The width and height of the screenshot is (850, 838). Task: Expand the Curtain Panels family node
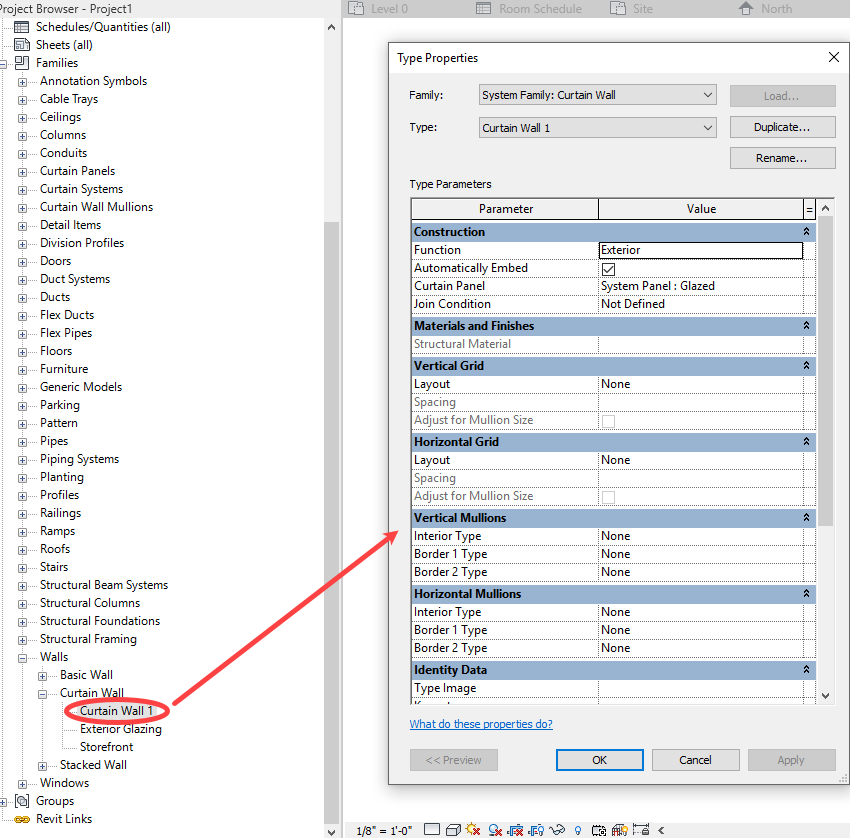coord(22,172)
